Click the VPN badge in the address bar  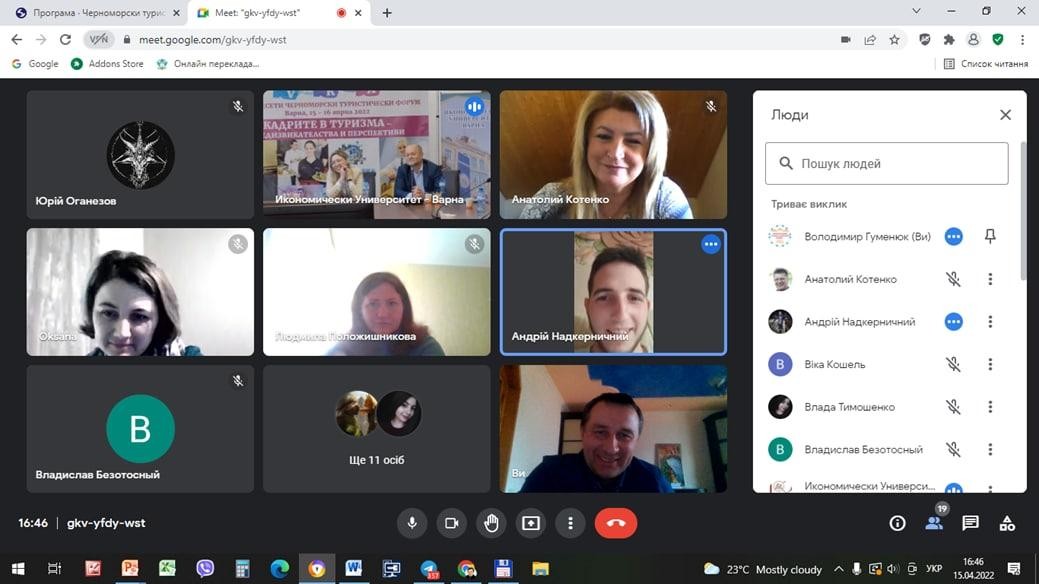99,40
